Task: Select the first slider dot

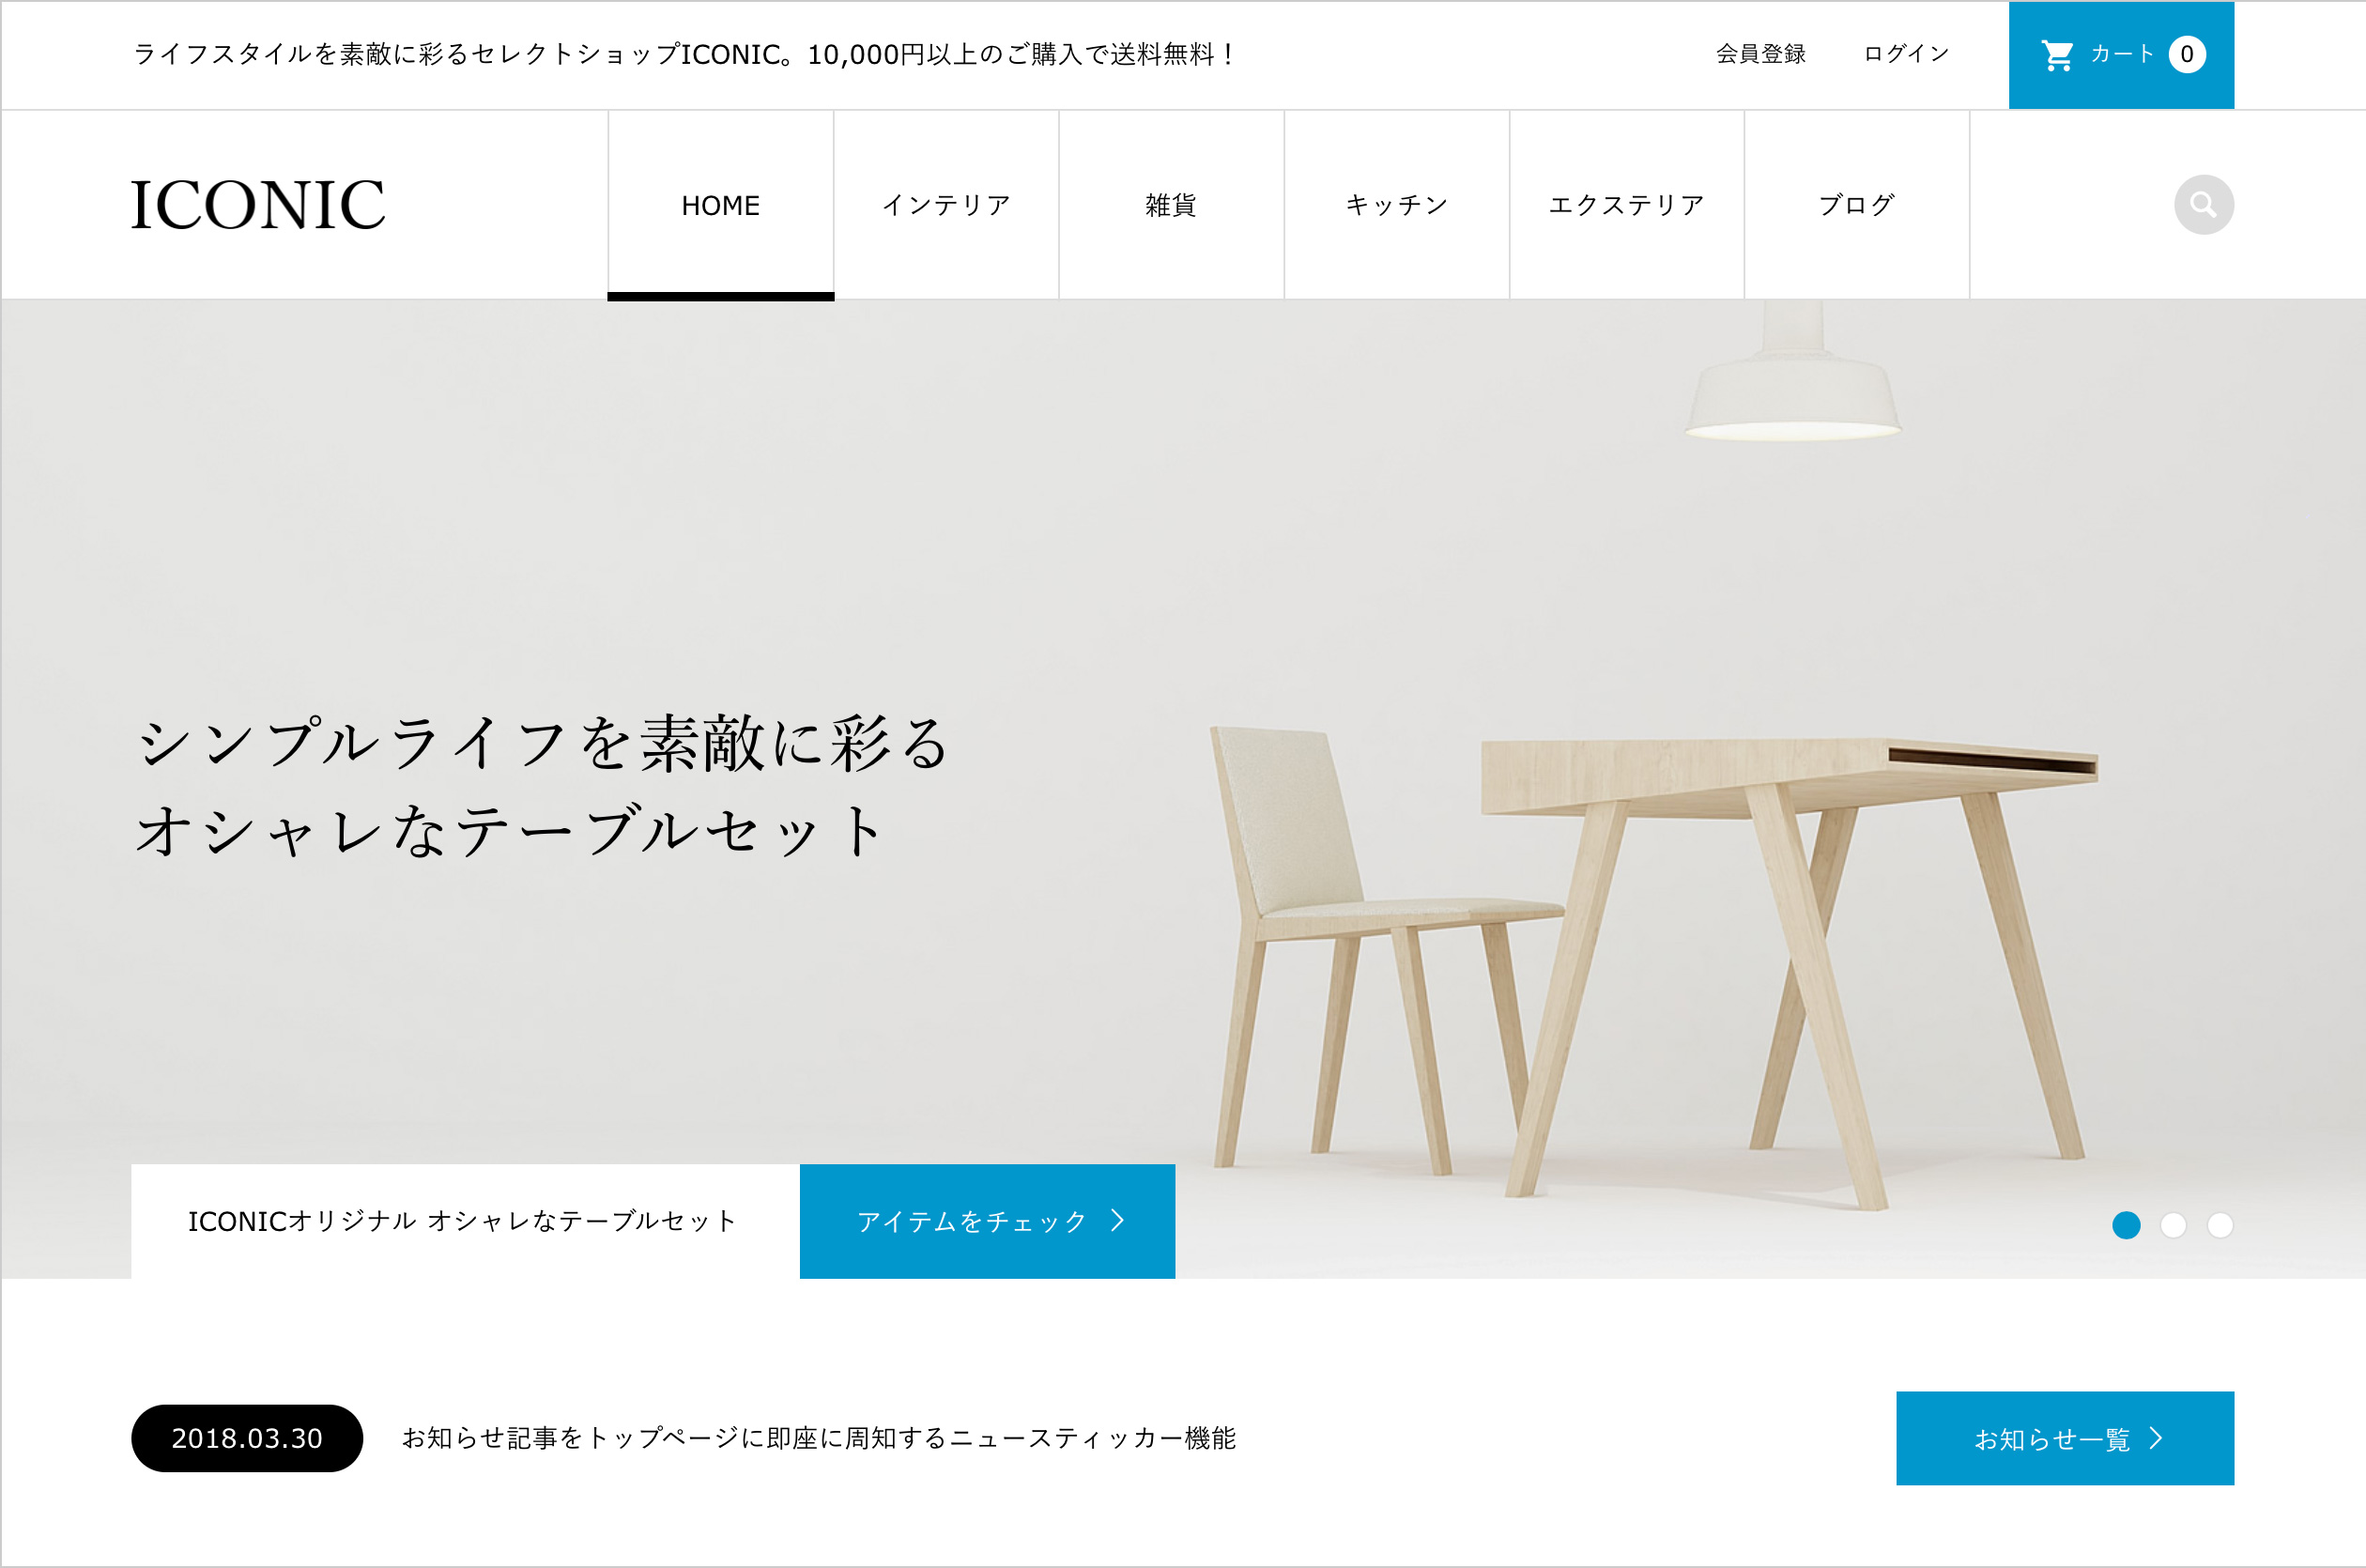Action: point(2126,1225)
